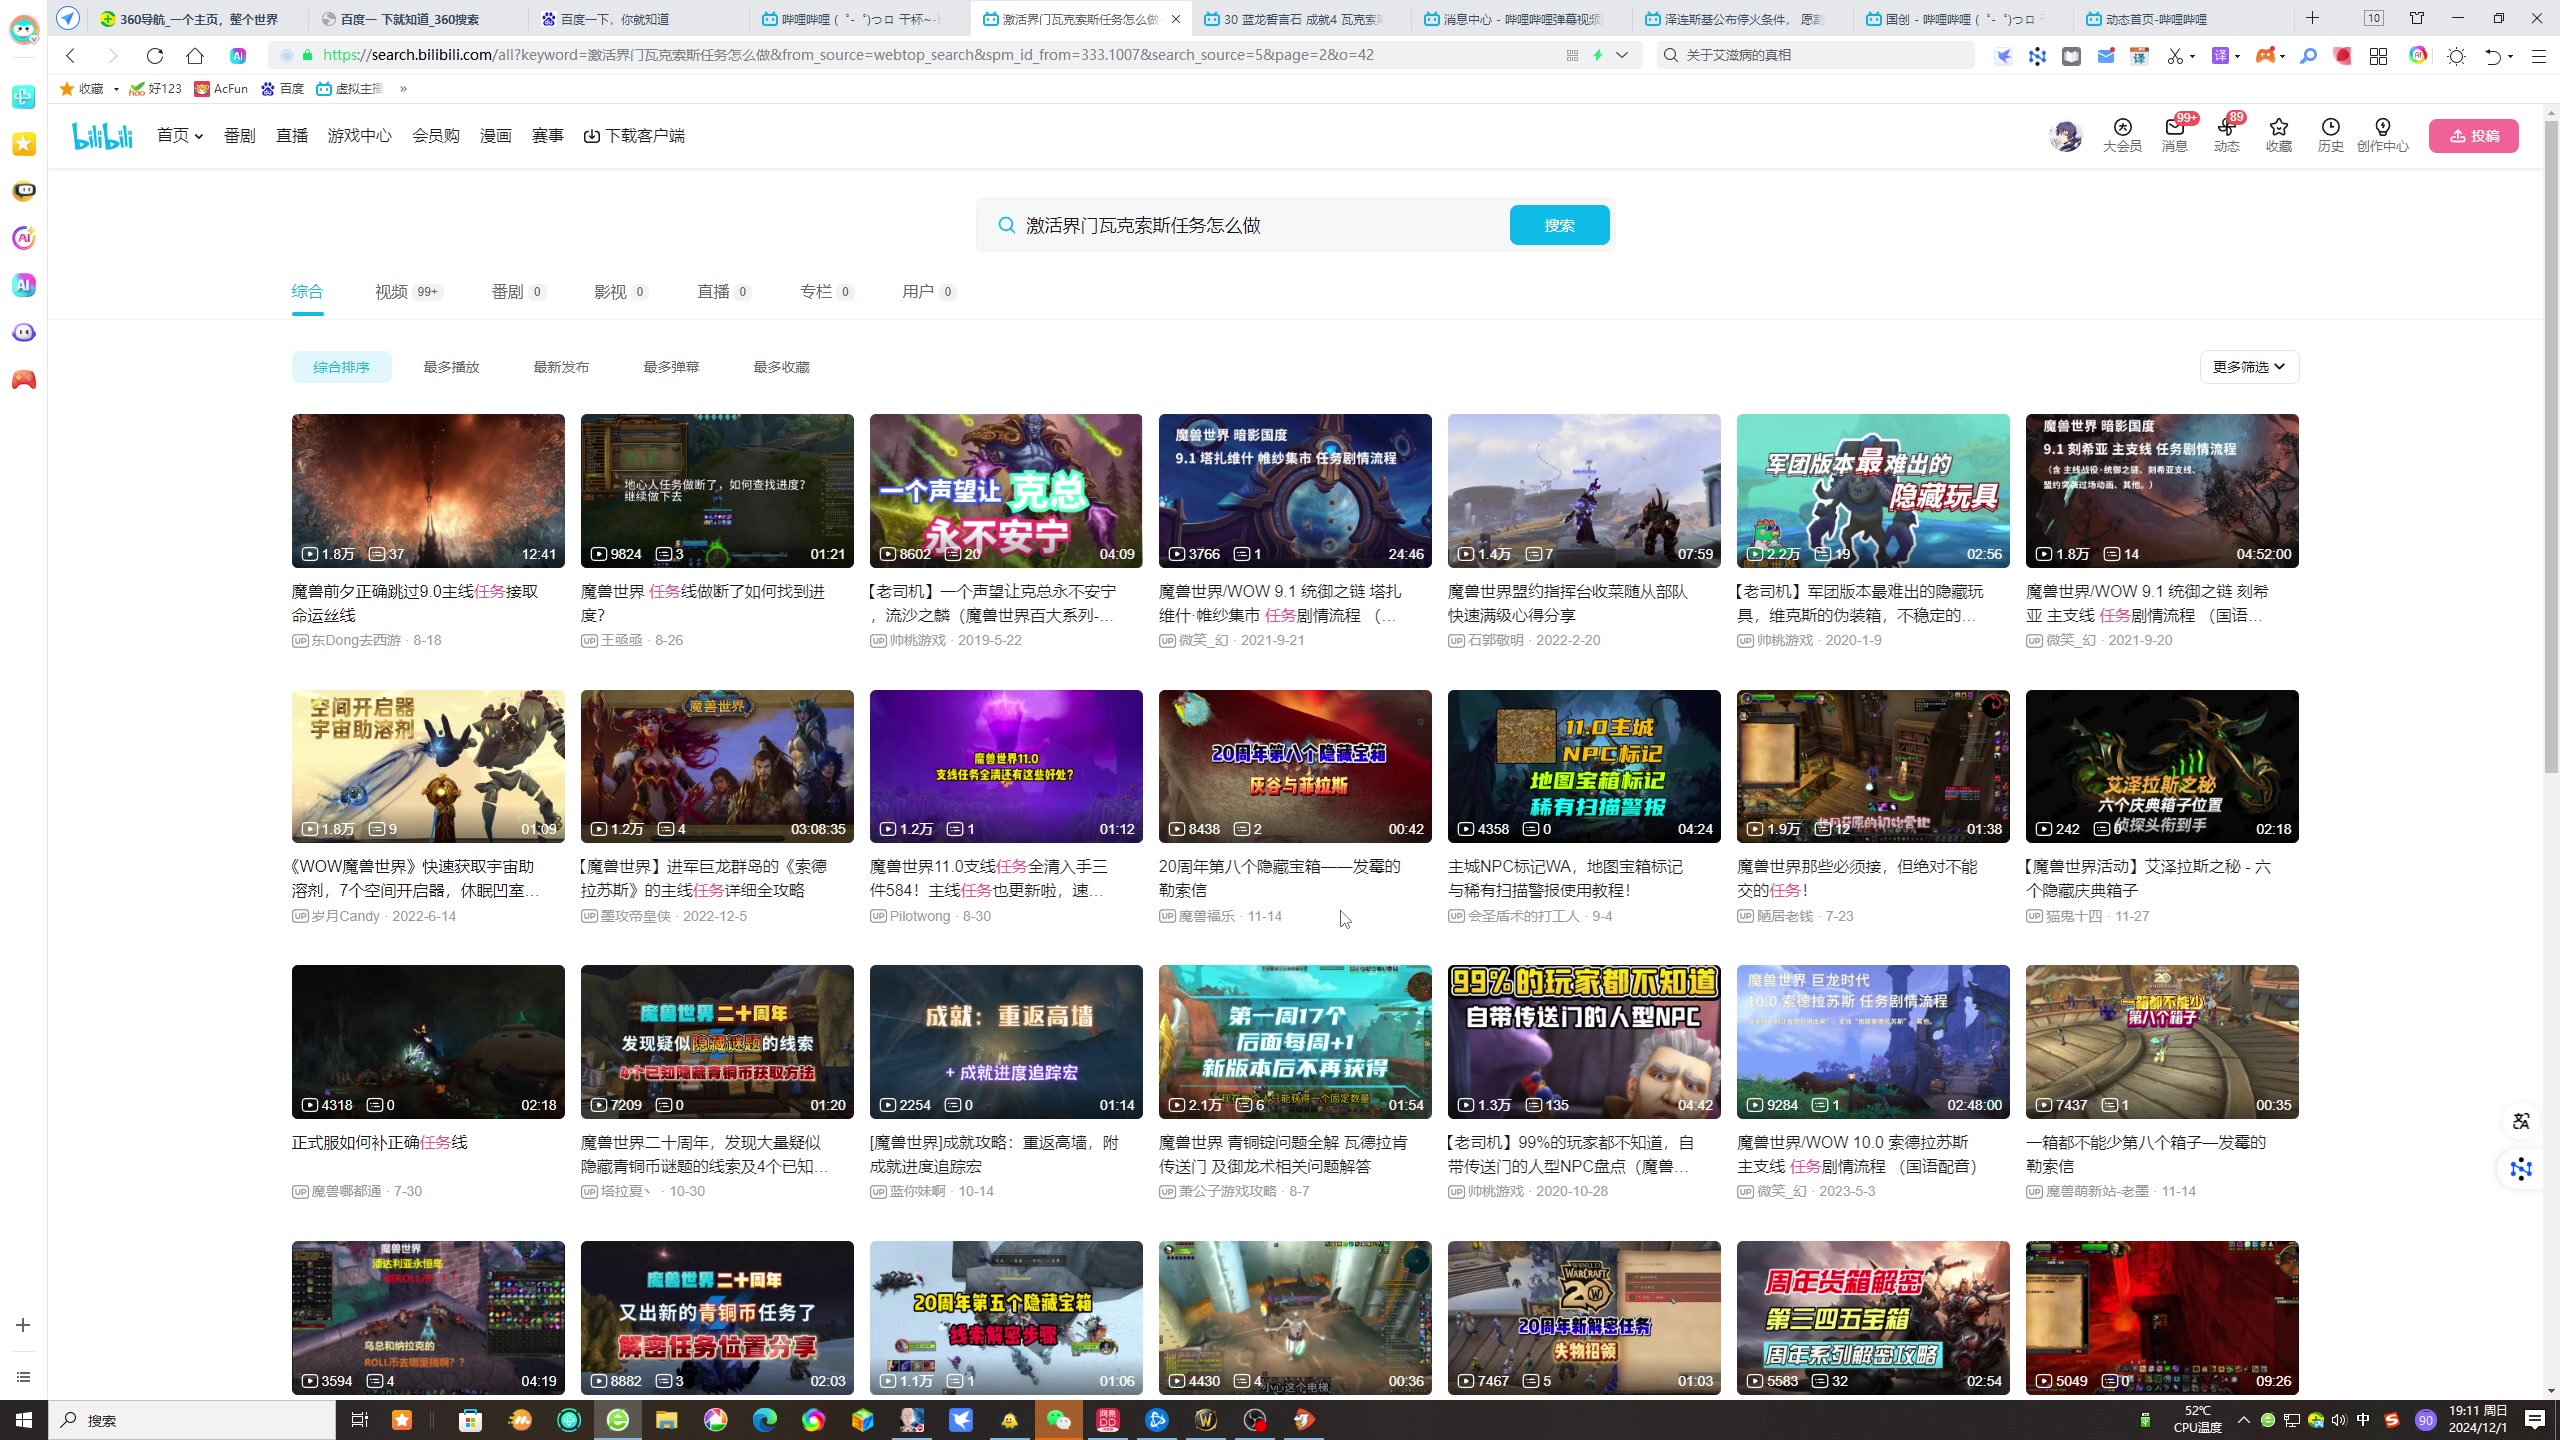Switch to the 用户 results tab
Viewport: 2560px width, 1440px height.
928,291
